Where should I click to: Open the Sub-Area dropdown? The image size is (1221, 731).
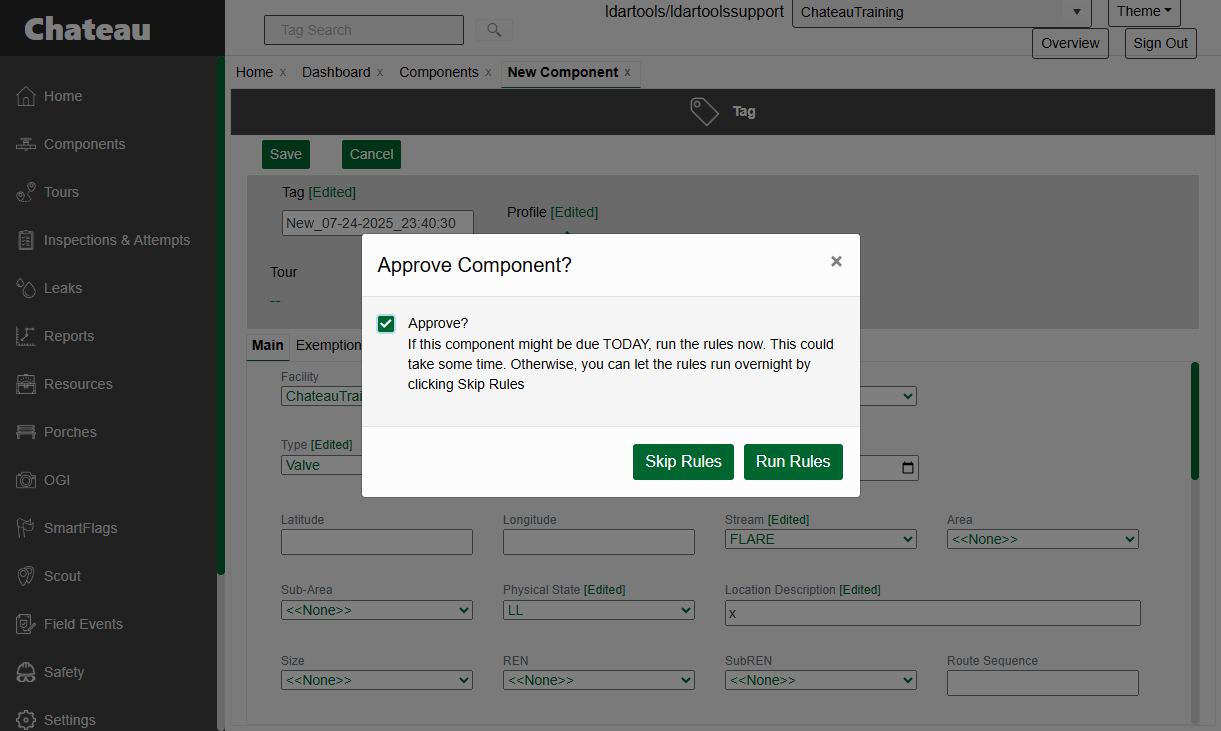377,610
